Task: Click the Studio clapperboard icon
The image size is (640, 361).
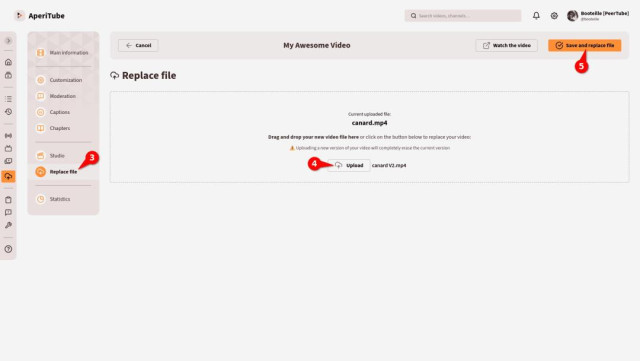Action: coord(40,156)
